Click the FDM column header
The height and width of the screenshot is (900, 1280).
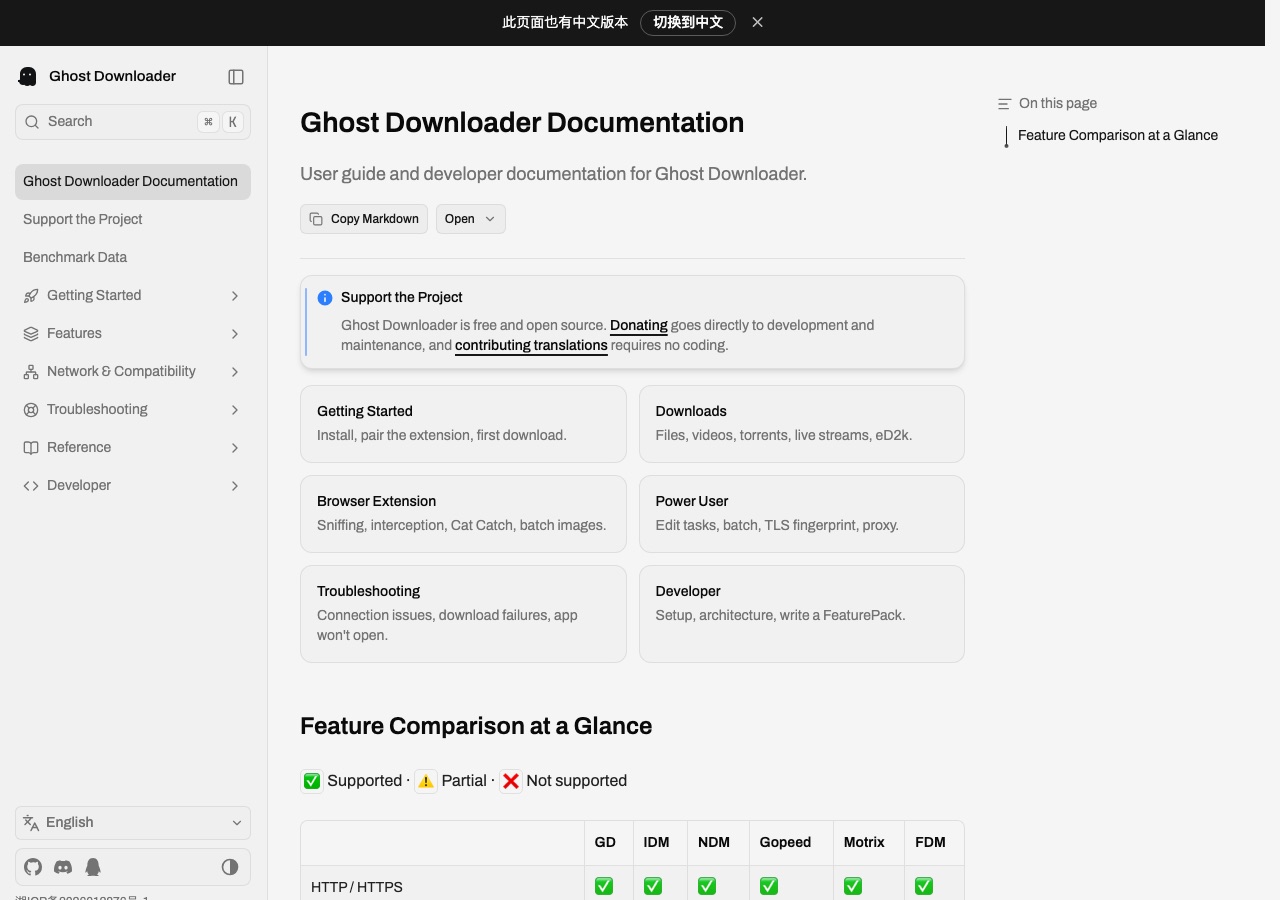pyautogui.click(x=930, y=843)
